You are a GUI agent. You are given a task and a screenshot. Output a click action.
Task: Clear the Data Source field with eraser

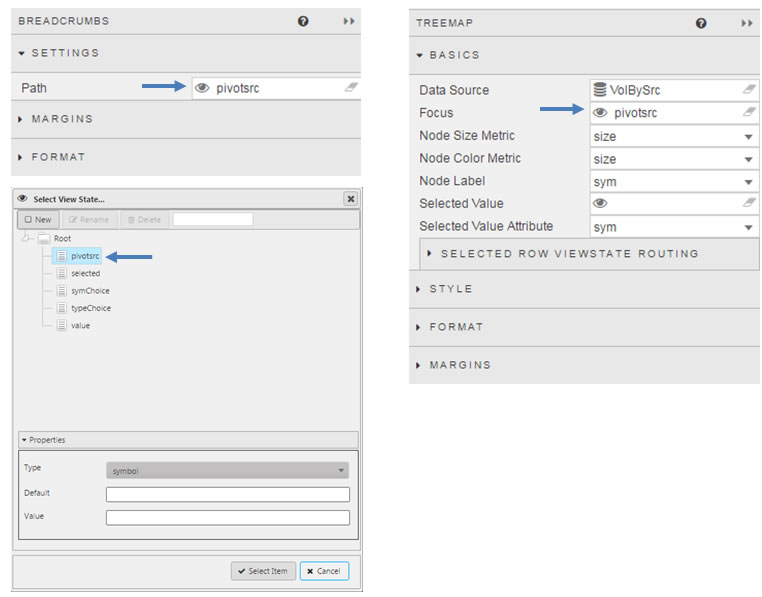[x=749, y=90]
